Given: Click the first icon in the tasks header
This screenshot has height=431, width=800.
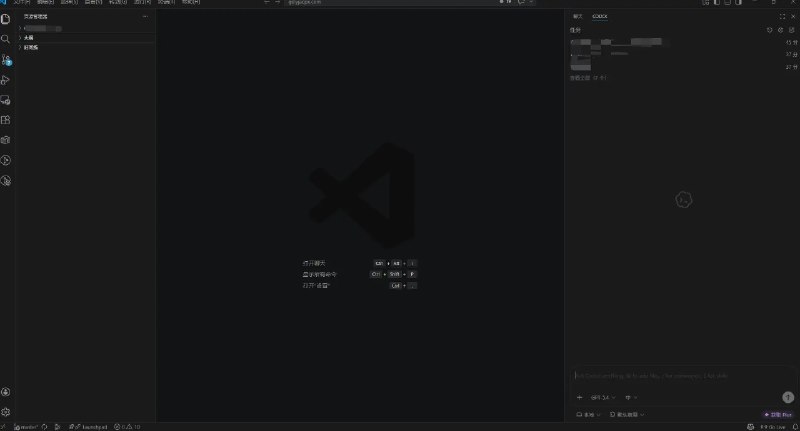Looking at the screenshot, I should pos(769,30).
